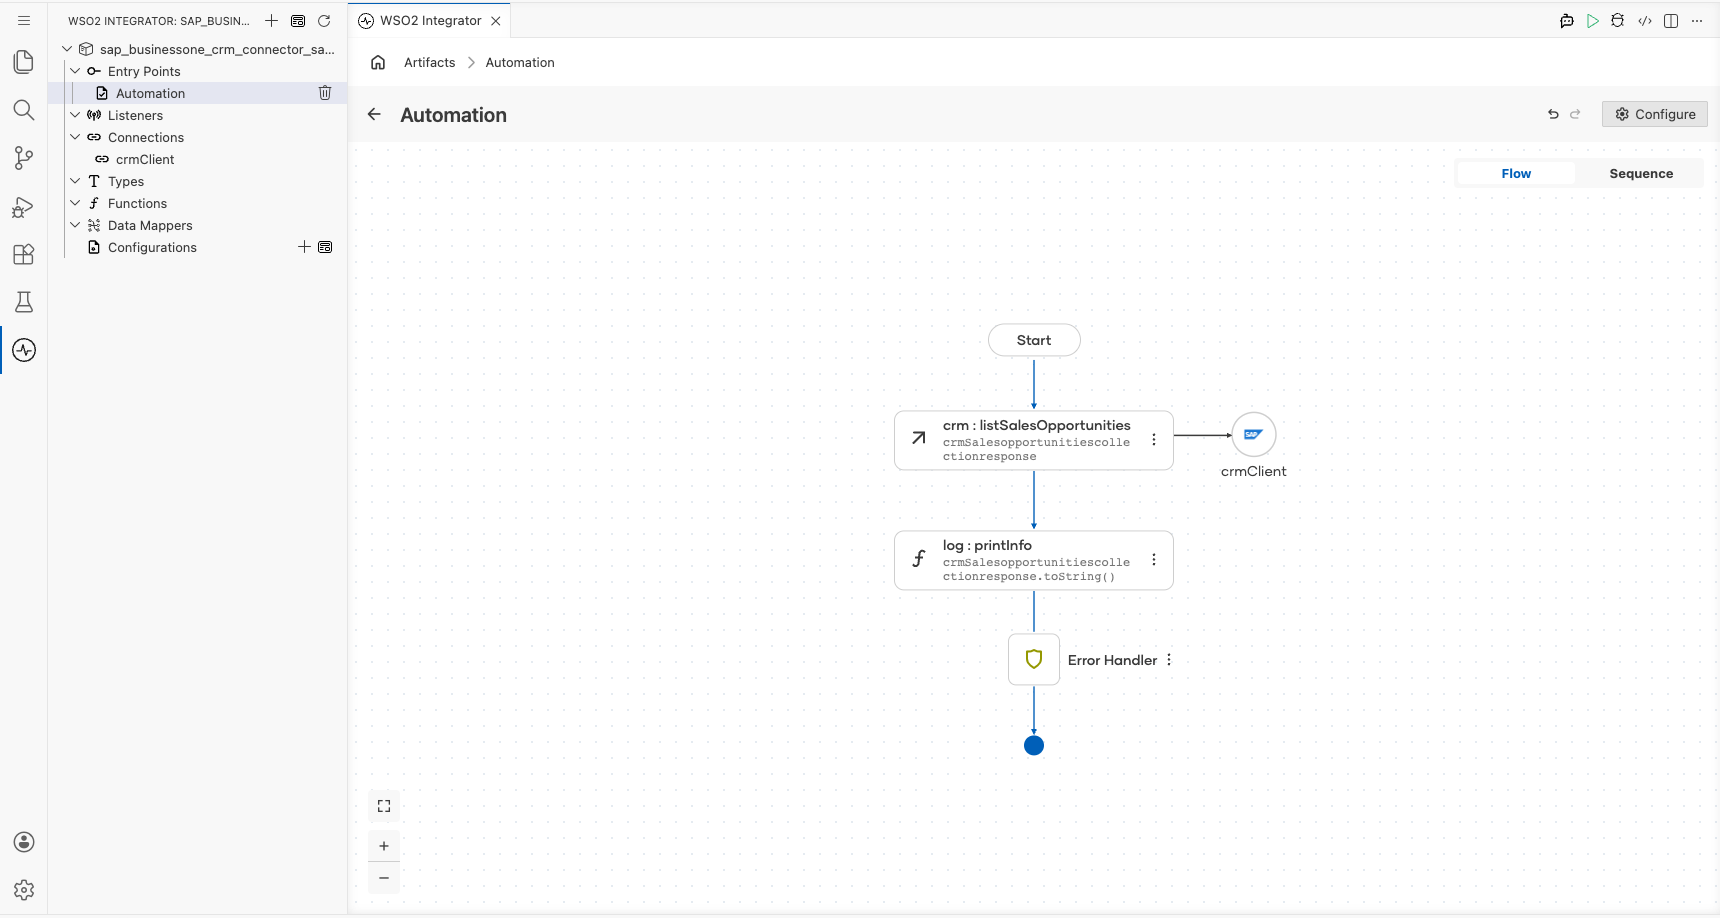Delete the Automation entry point via trash icon

(x=325, y=93)
